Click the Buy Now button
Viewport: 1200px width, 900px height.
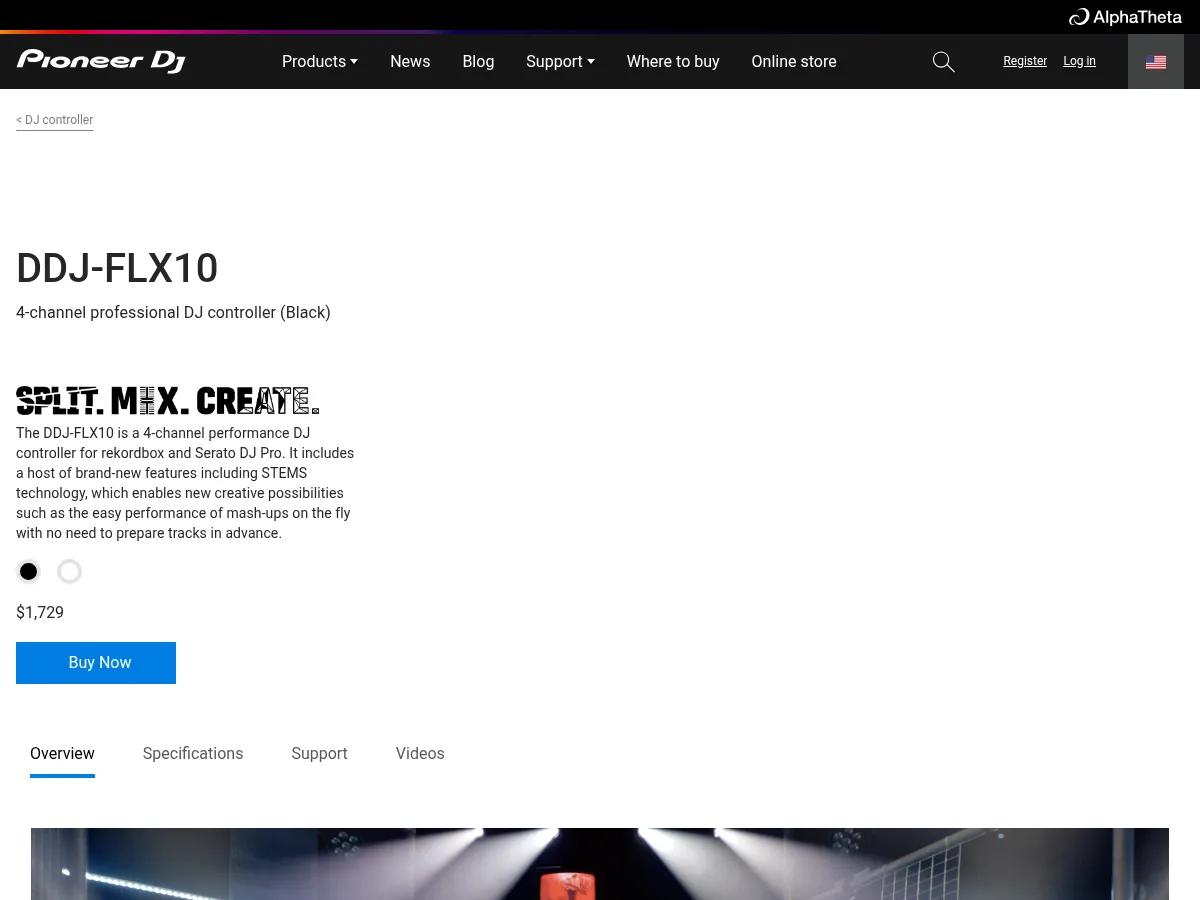coord(96,662)
